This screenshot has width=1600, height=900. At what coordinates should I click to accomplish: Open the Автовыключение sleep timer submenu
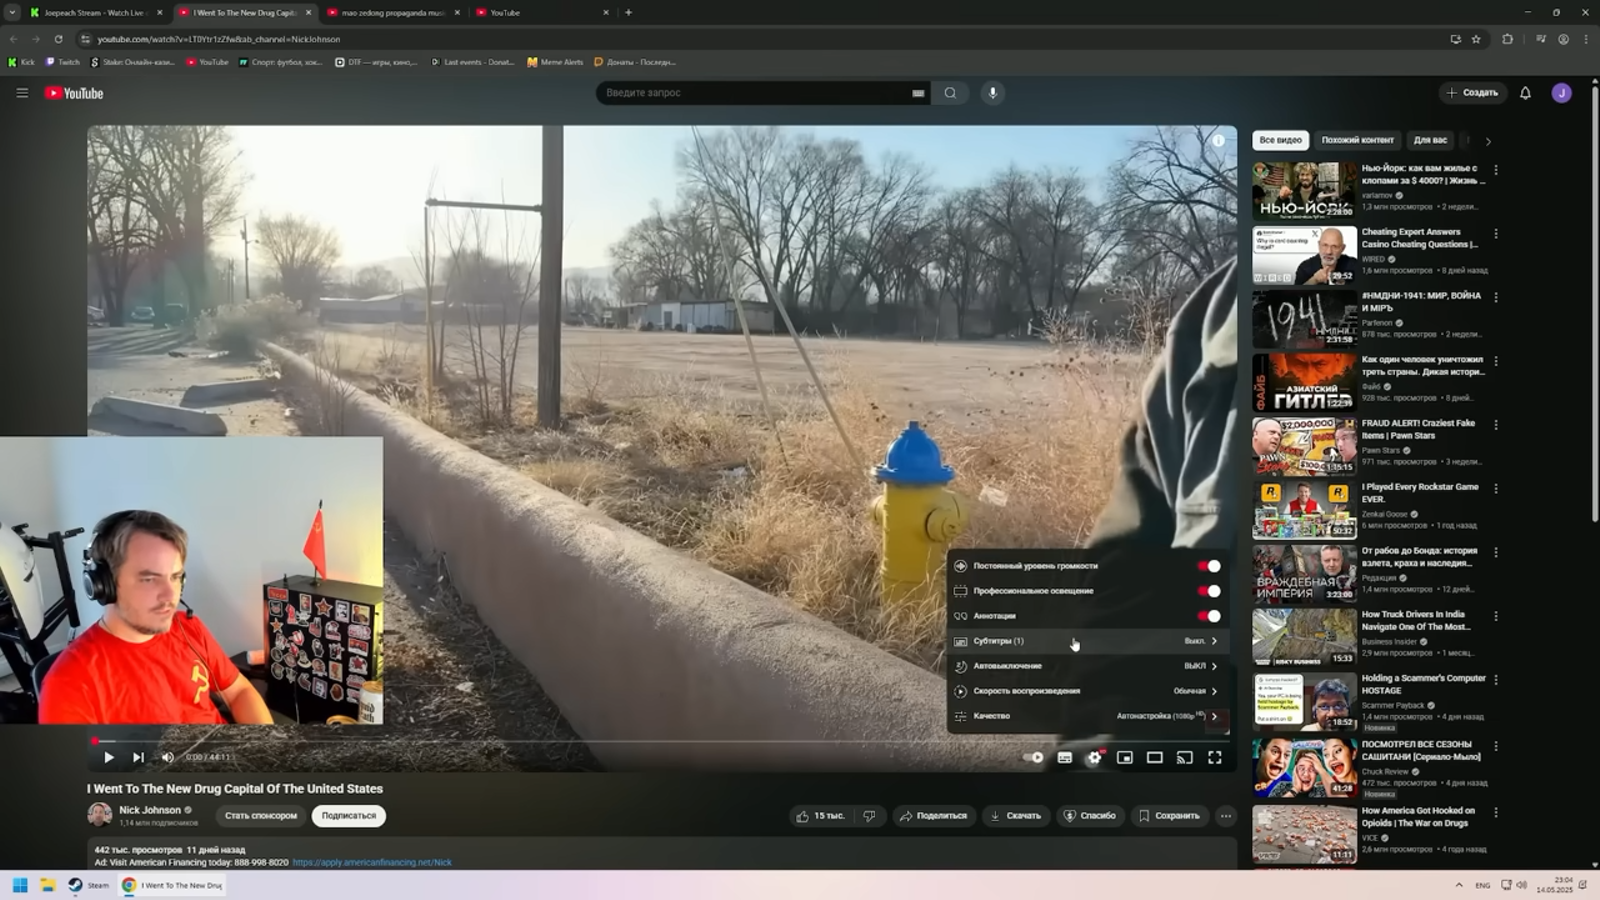tap(1088, 666)
